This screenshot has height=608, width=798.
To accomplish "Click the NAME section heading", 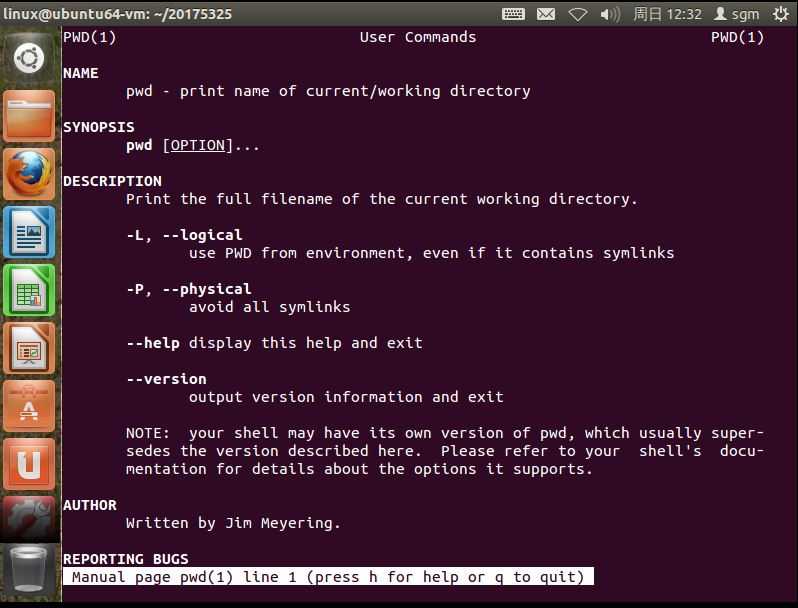I will coord(81,73).
